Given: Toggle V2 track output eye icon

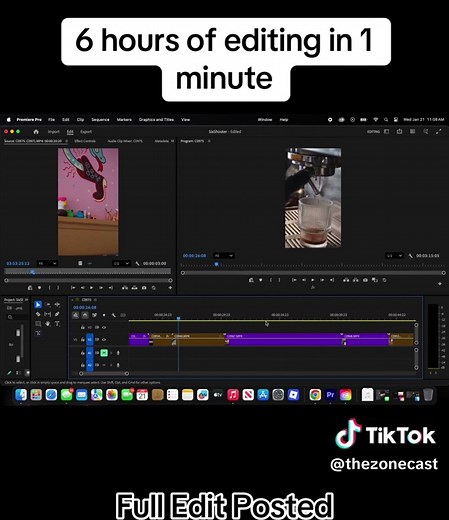Looking at the screenshot, I should click(104, 327).
